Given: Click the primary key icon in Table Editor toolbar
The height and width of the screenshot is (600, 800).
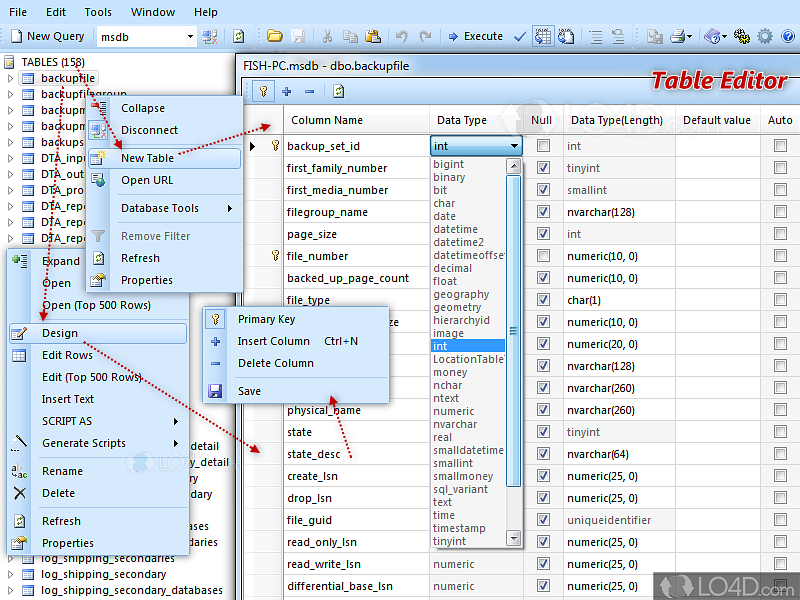Looking at the screenshot, I should (264, 91).
